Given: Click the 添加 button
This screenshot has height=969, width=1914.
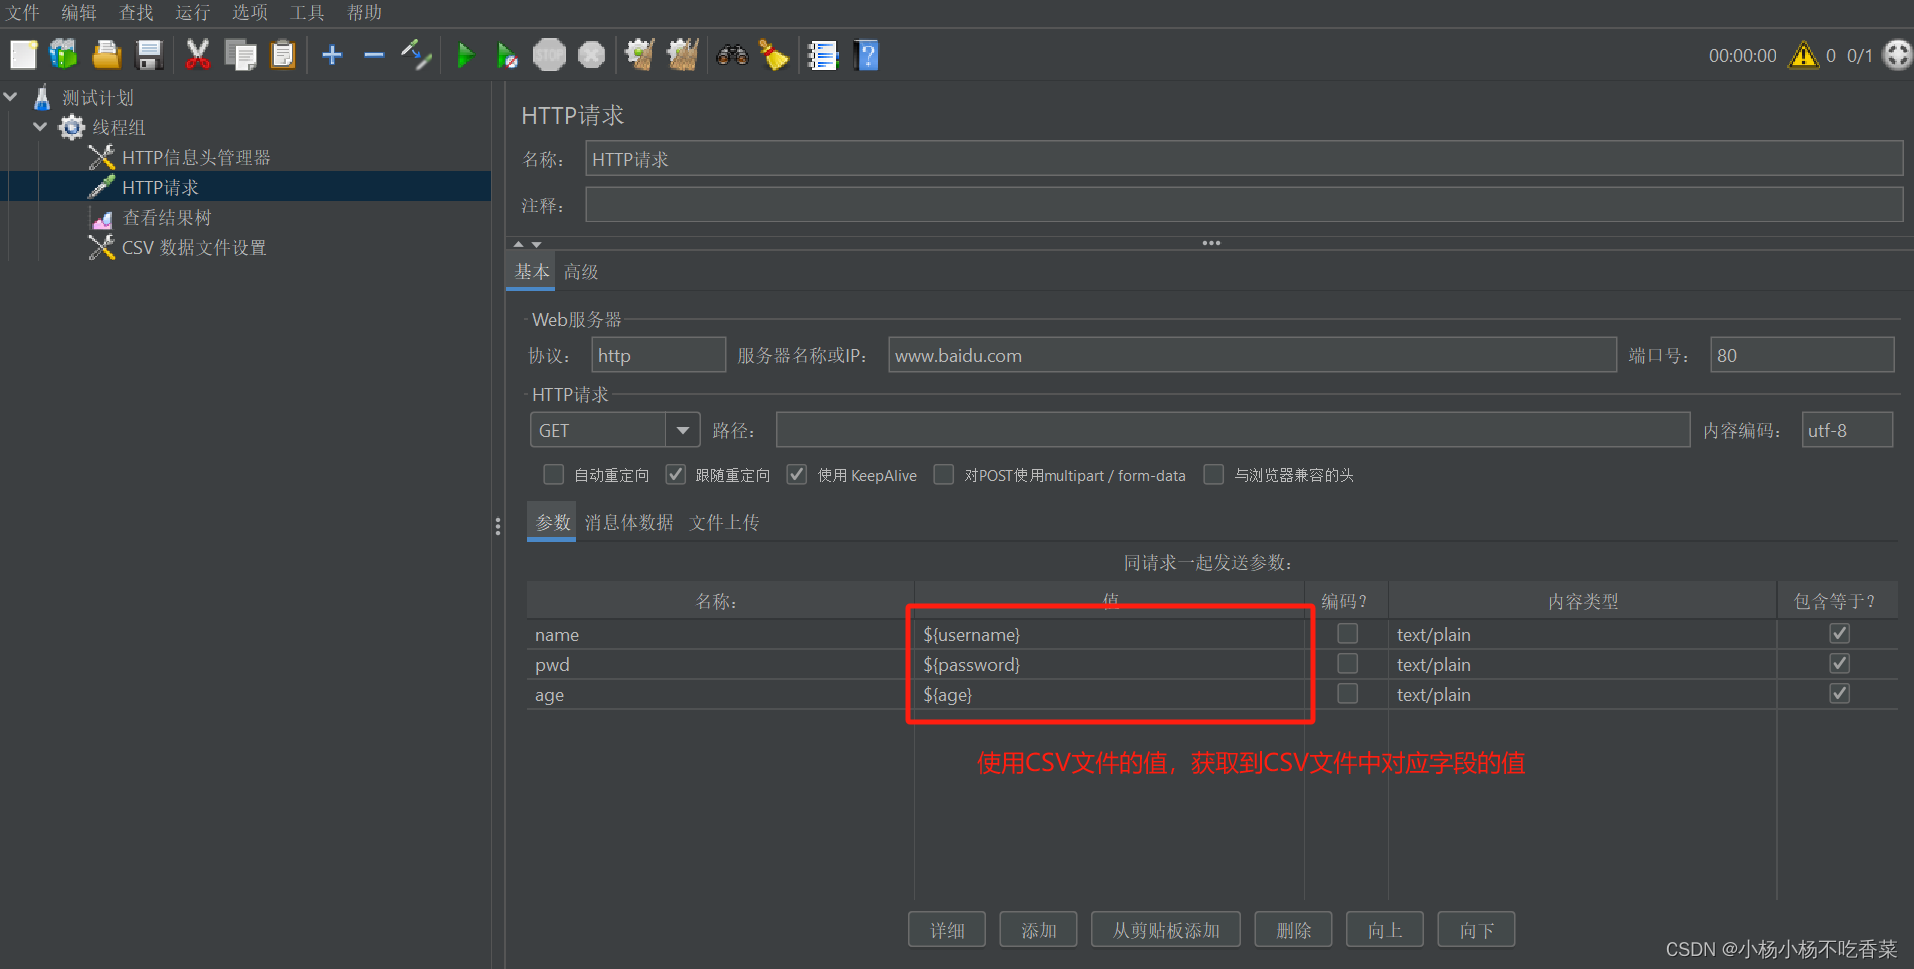Looking at the screenshot, I should click(1038, 930).
